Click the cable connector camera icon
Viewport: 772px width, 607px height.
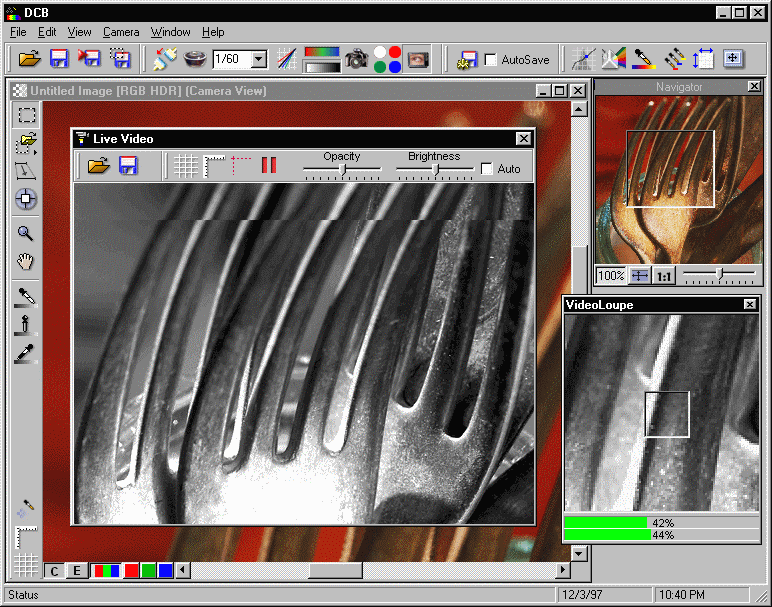point(164,59)
